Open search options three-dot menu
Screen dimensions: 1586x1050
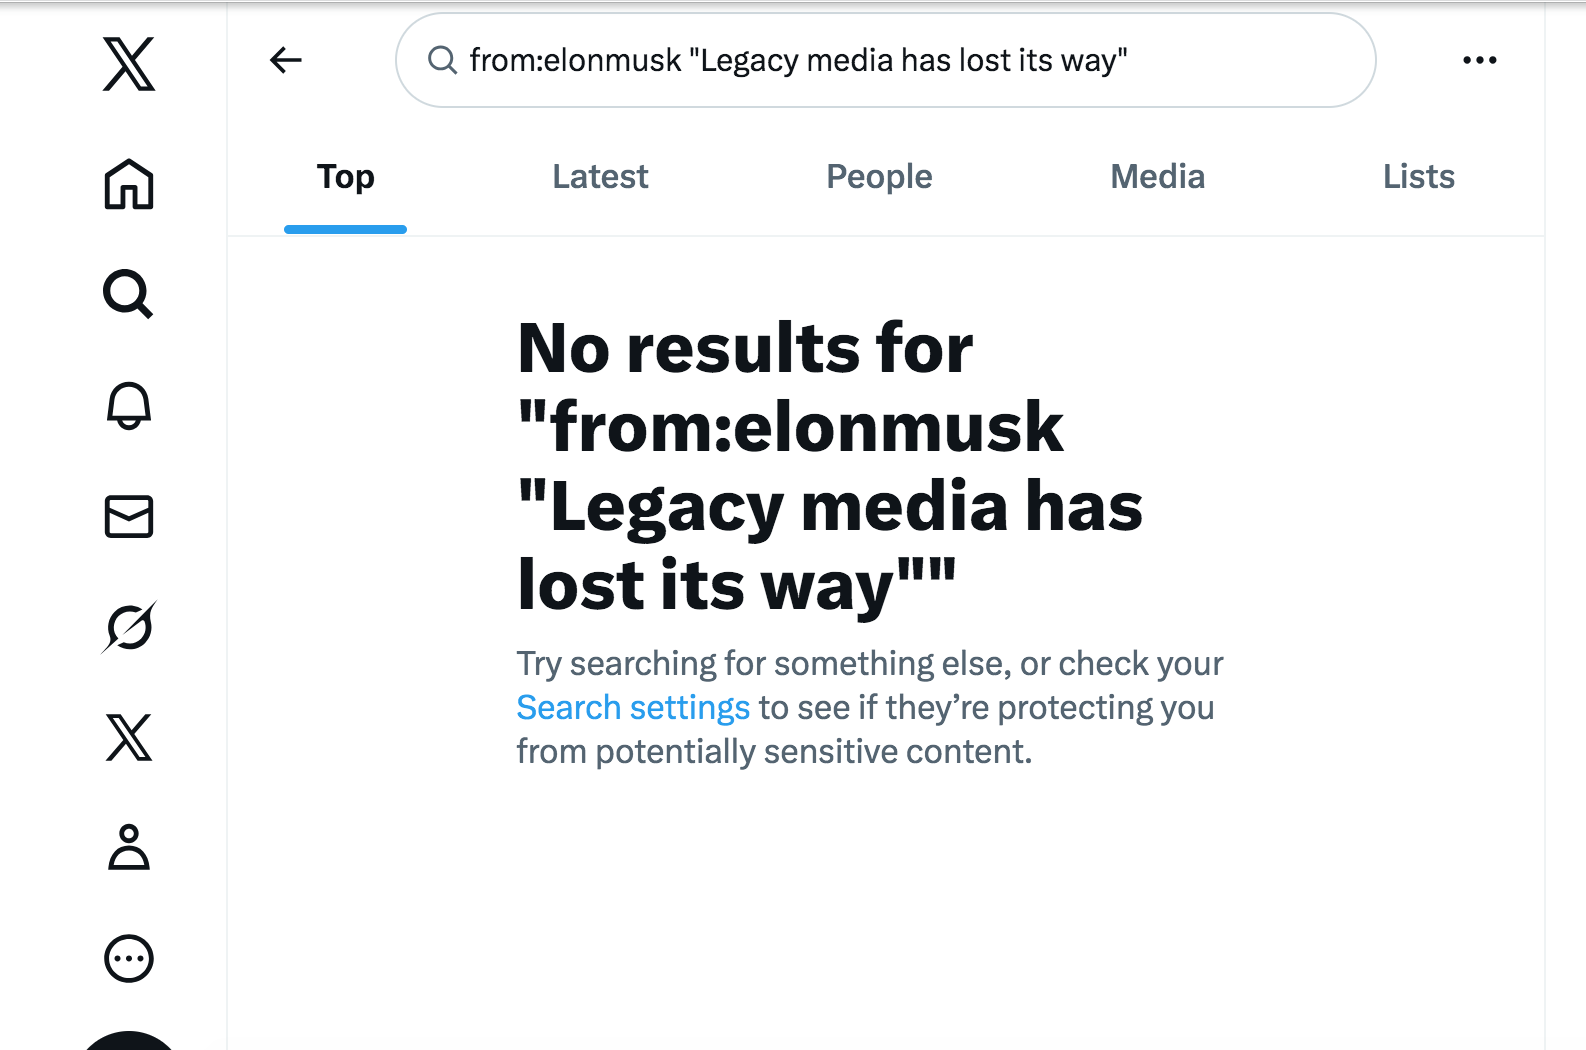coord(1479,60)
